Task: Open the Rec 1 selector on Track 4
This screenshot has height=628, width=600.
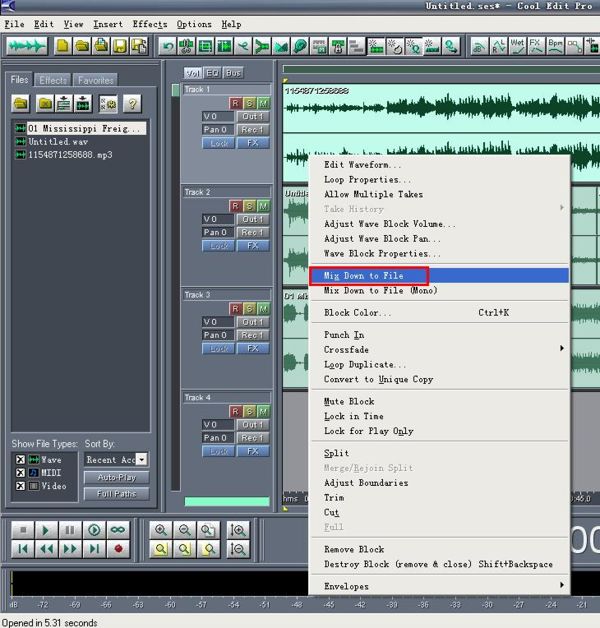Action: [253, 438]
